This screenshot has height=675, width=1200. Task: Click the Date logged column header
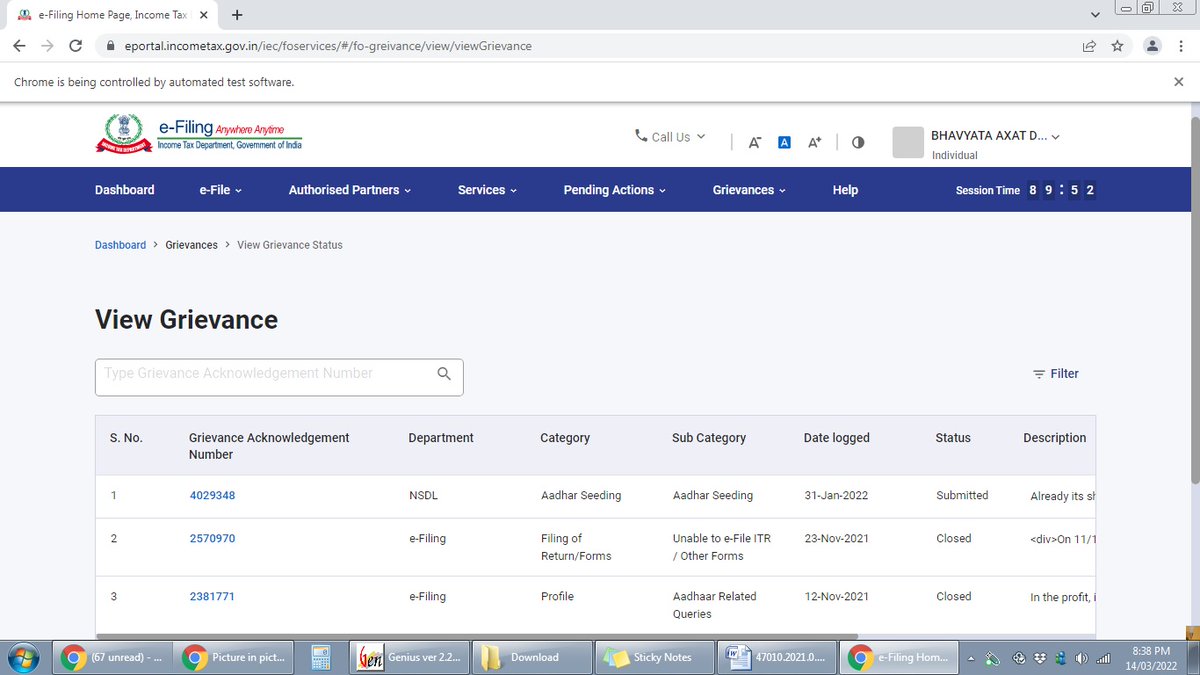click(x=836, y=438)
